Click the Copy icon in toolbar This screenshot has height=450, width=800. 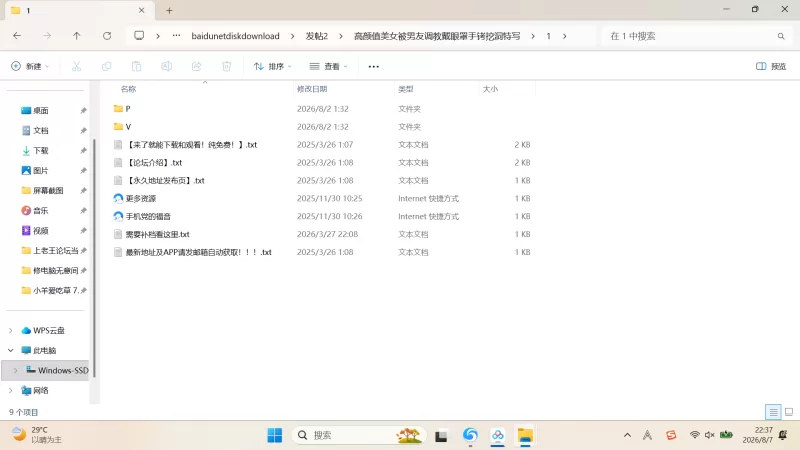106,66
